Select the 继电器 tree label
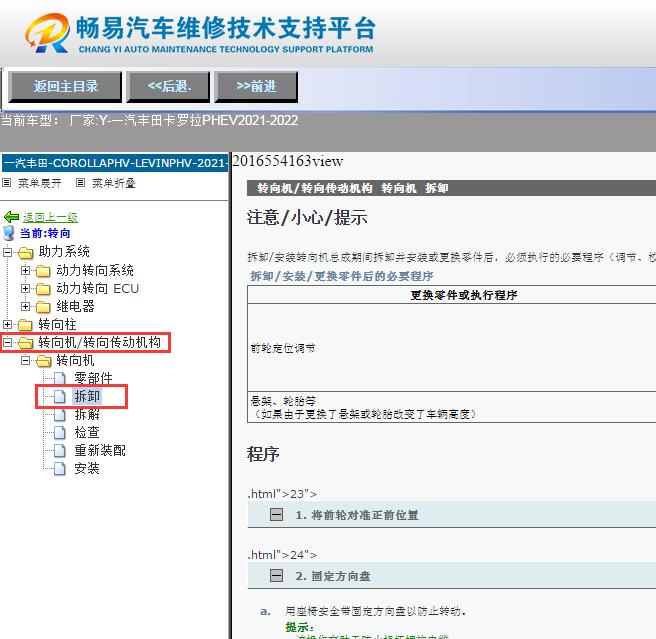 click(x=75, y=306)
